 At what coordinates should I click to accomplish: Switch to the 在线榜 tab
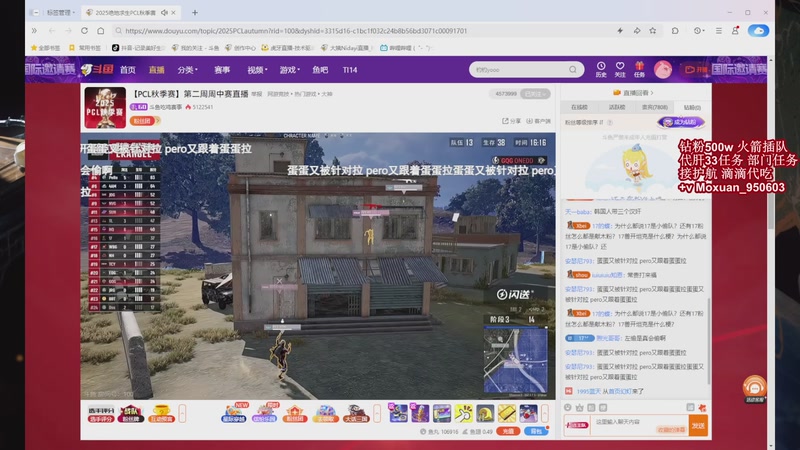click(580, 107)
